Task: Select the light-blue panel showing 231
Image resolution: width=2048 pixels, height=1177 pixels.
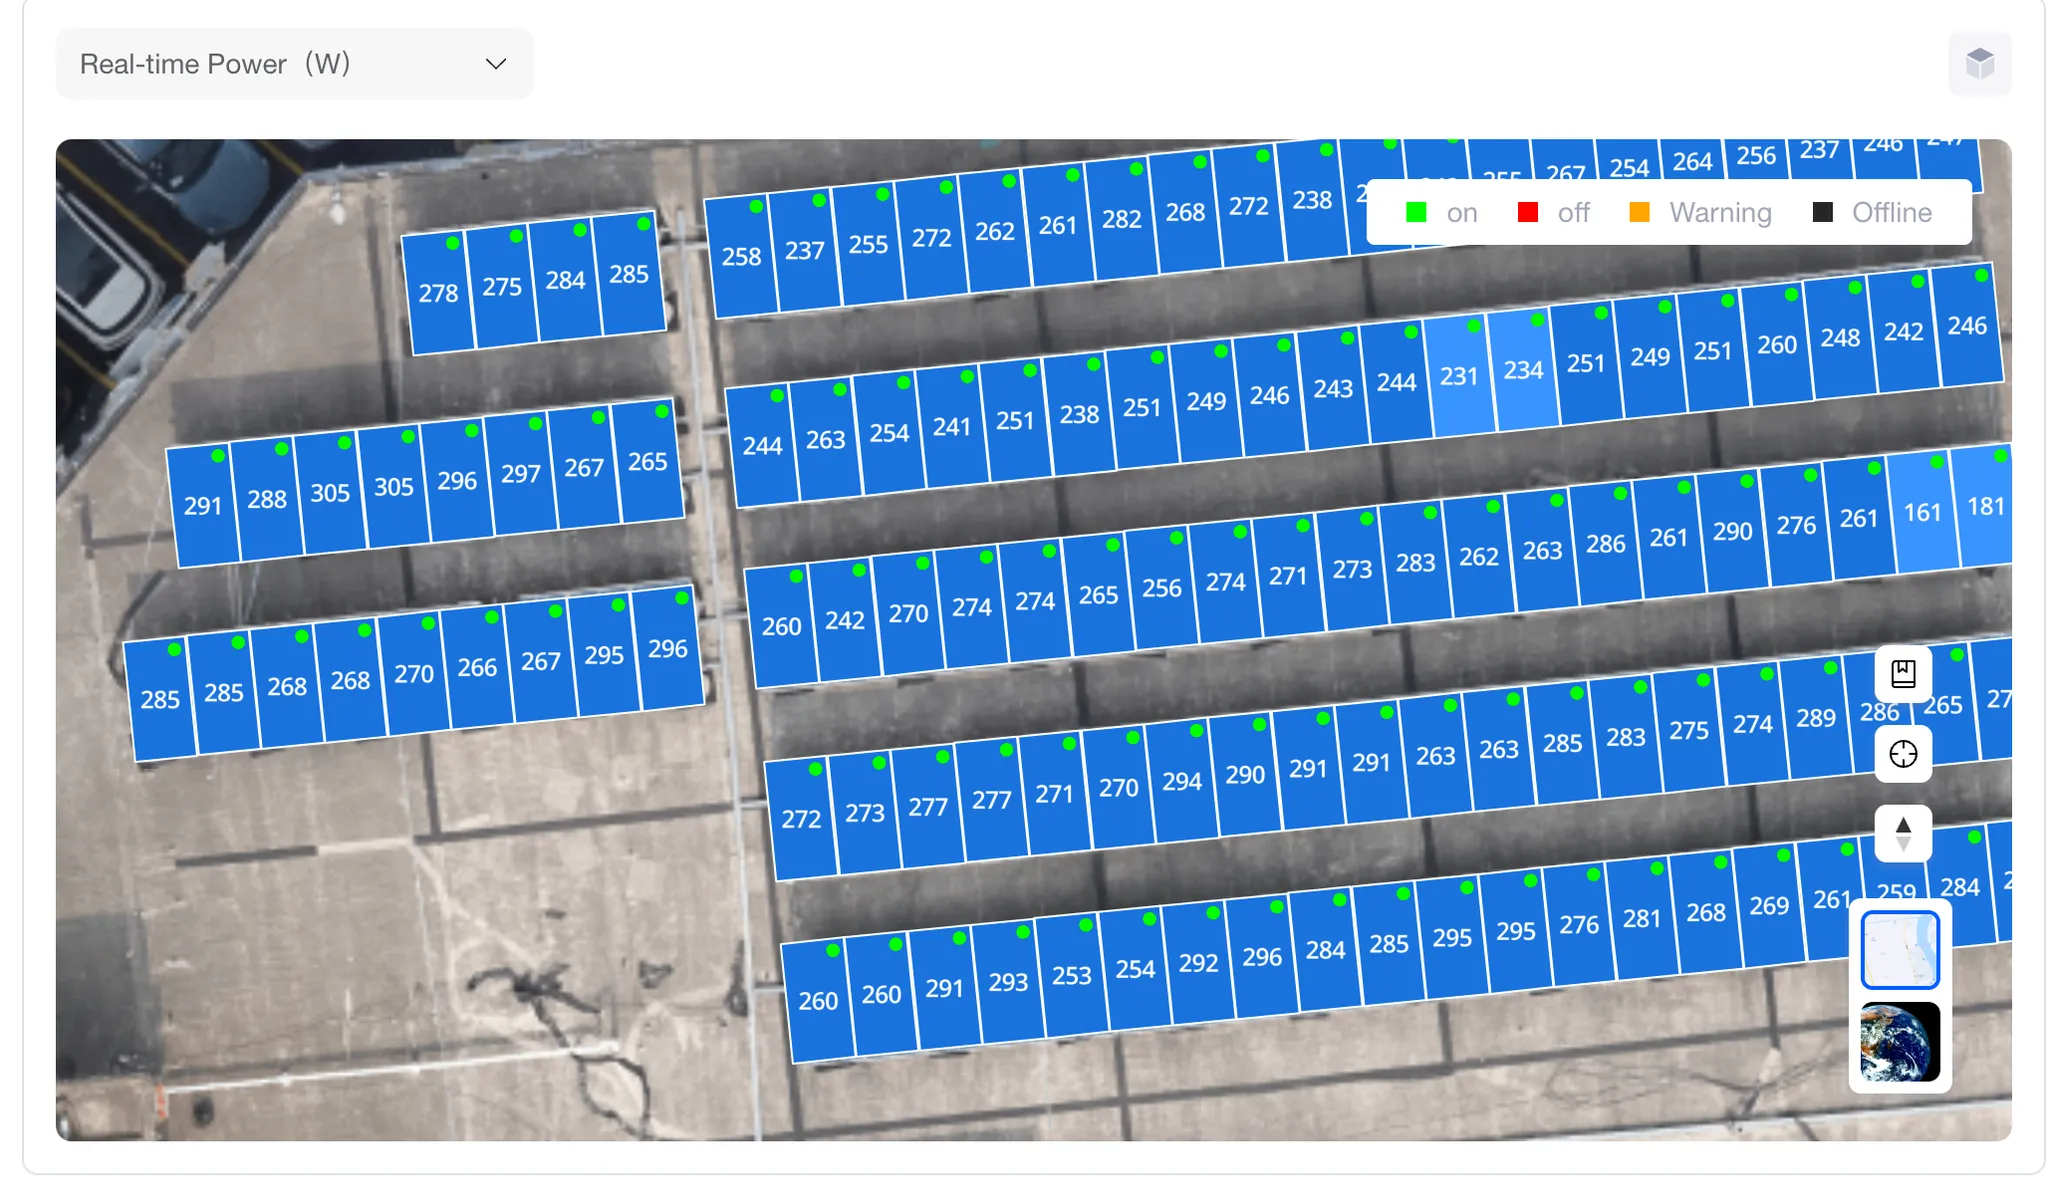Action: 1459,376
